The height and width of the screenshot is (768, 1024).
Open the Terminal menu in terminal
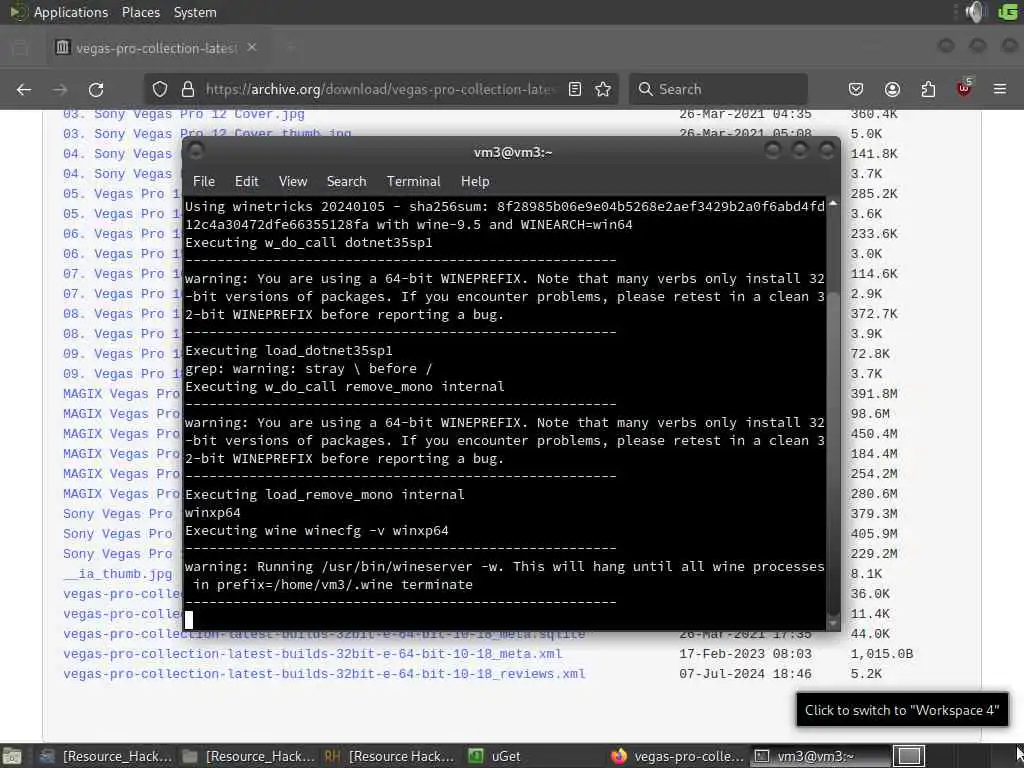click(x=413, y=182)
